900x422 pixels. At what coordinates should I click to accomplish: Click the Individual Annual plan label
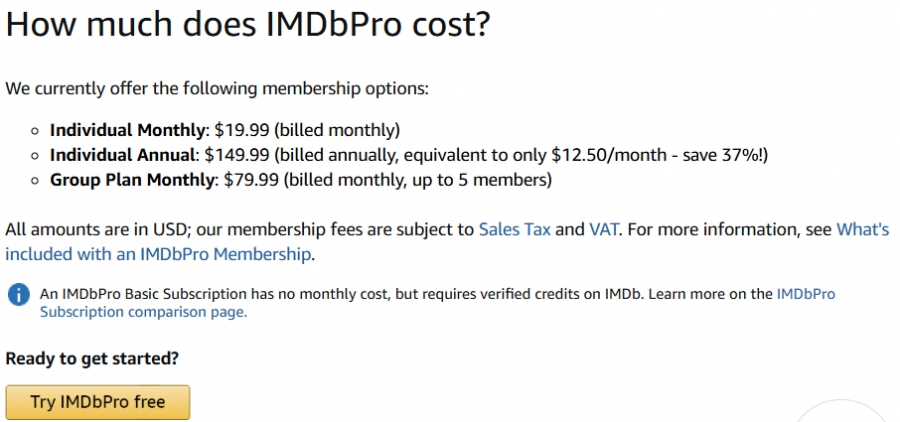124,155
